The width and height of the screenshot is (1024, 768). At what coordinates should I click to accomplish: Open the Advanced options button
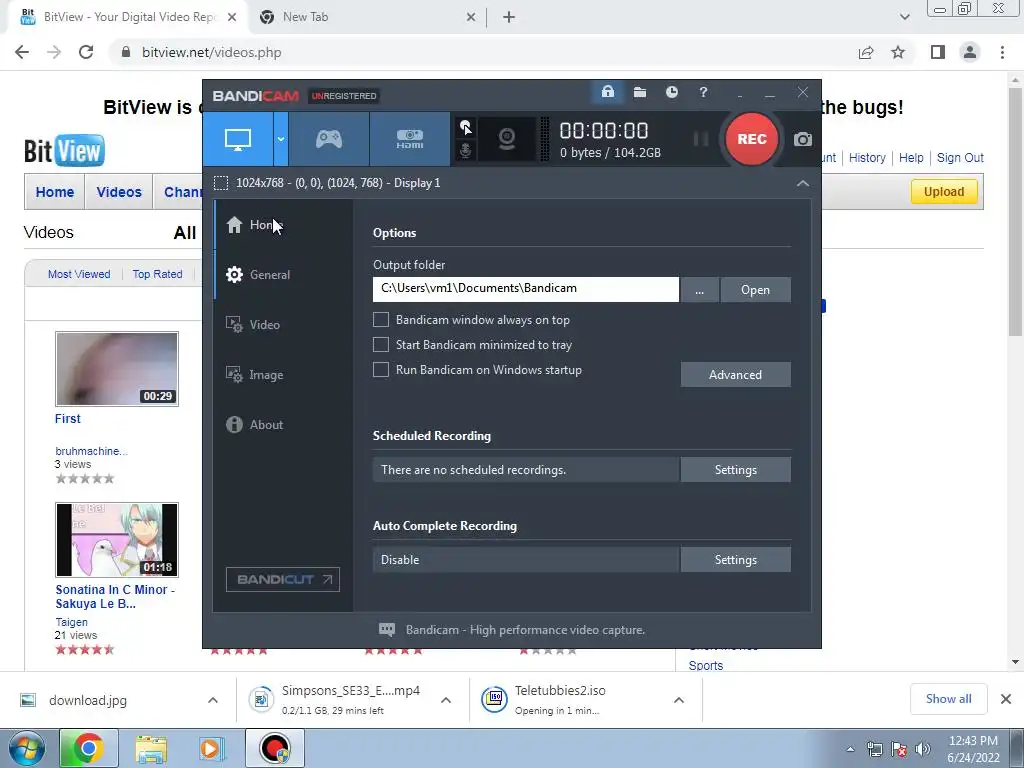[x=735, y=375]
